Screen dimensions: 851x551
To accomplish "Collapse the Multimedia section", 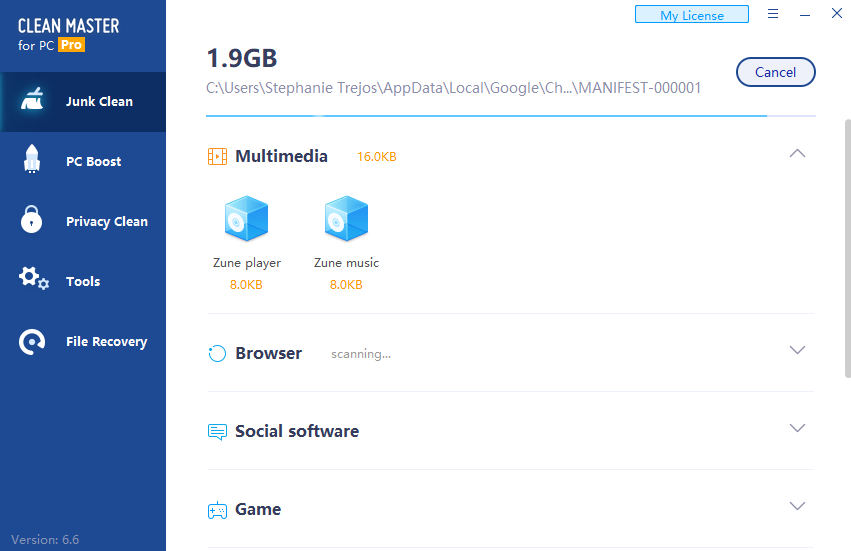I will (797, 154).
